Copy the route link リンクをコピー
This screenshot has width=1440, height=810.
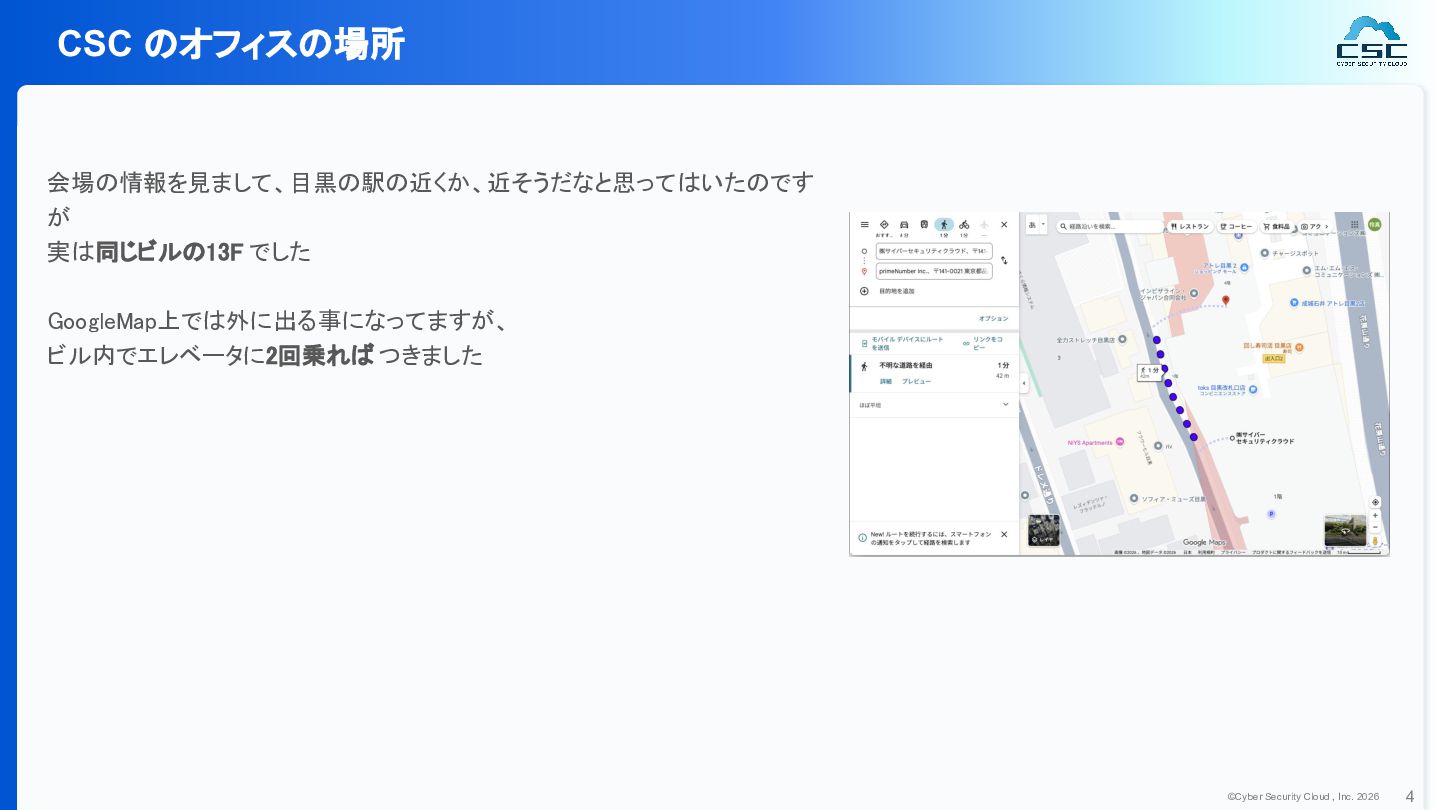point(981,343)
